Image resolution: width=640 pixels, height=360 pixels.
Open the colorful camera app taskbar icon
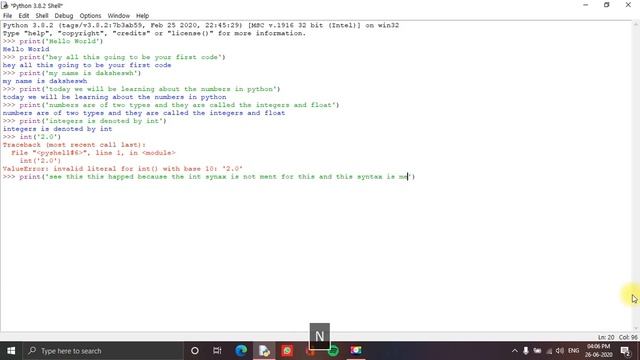356,351
